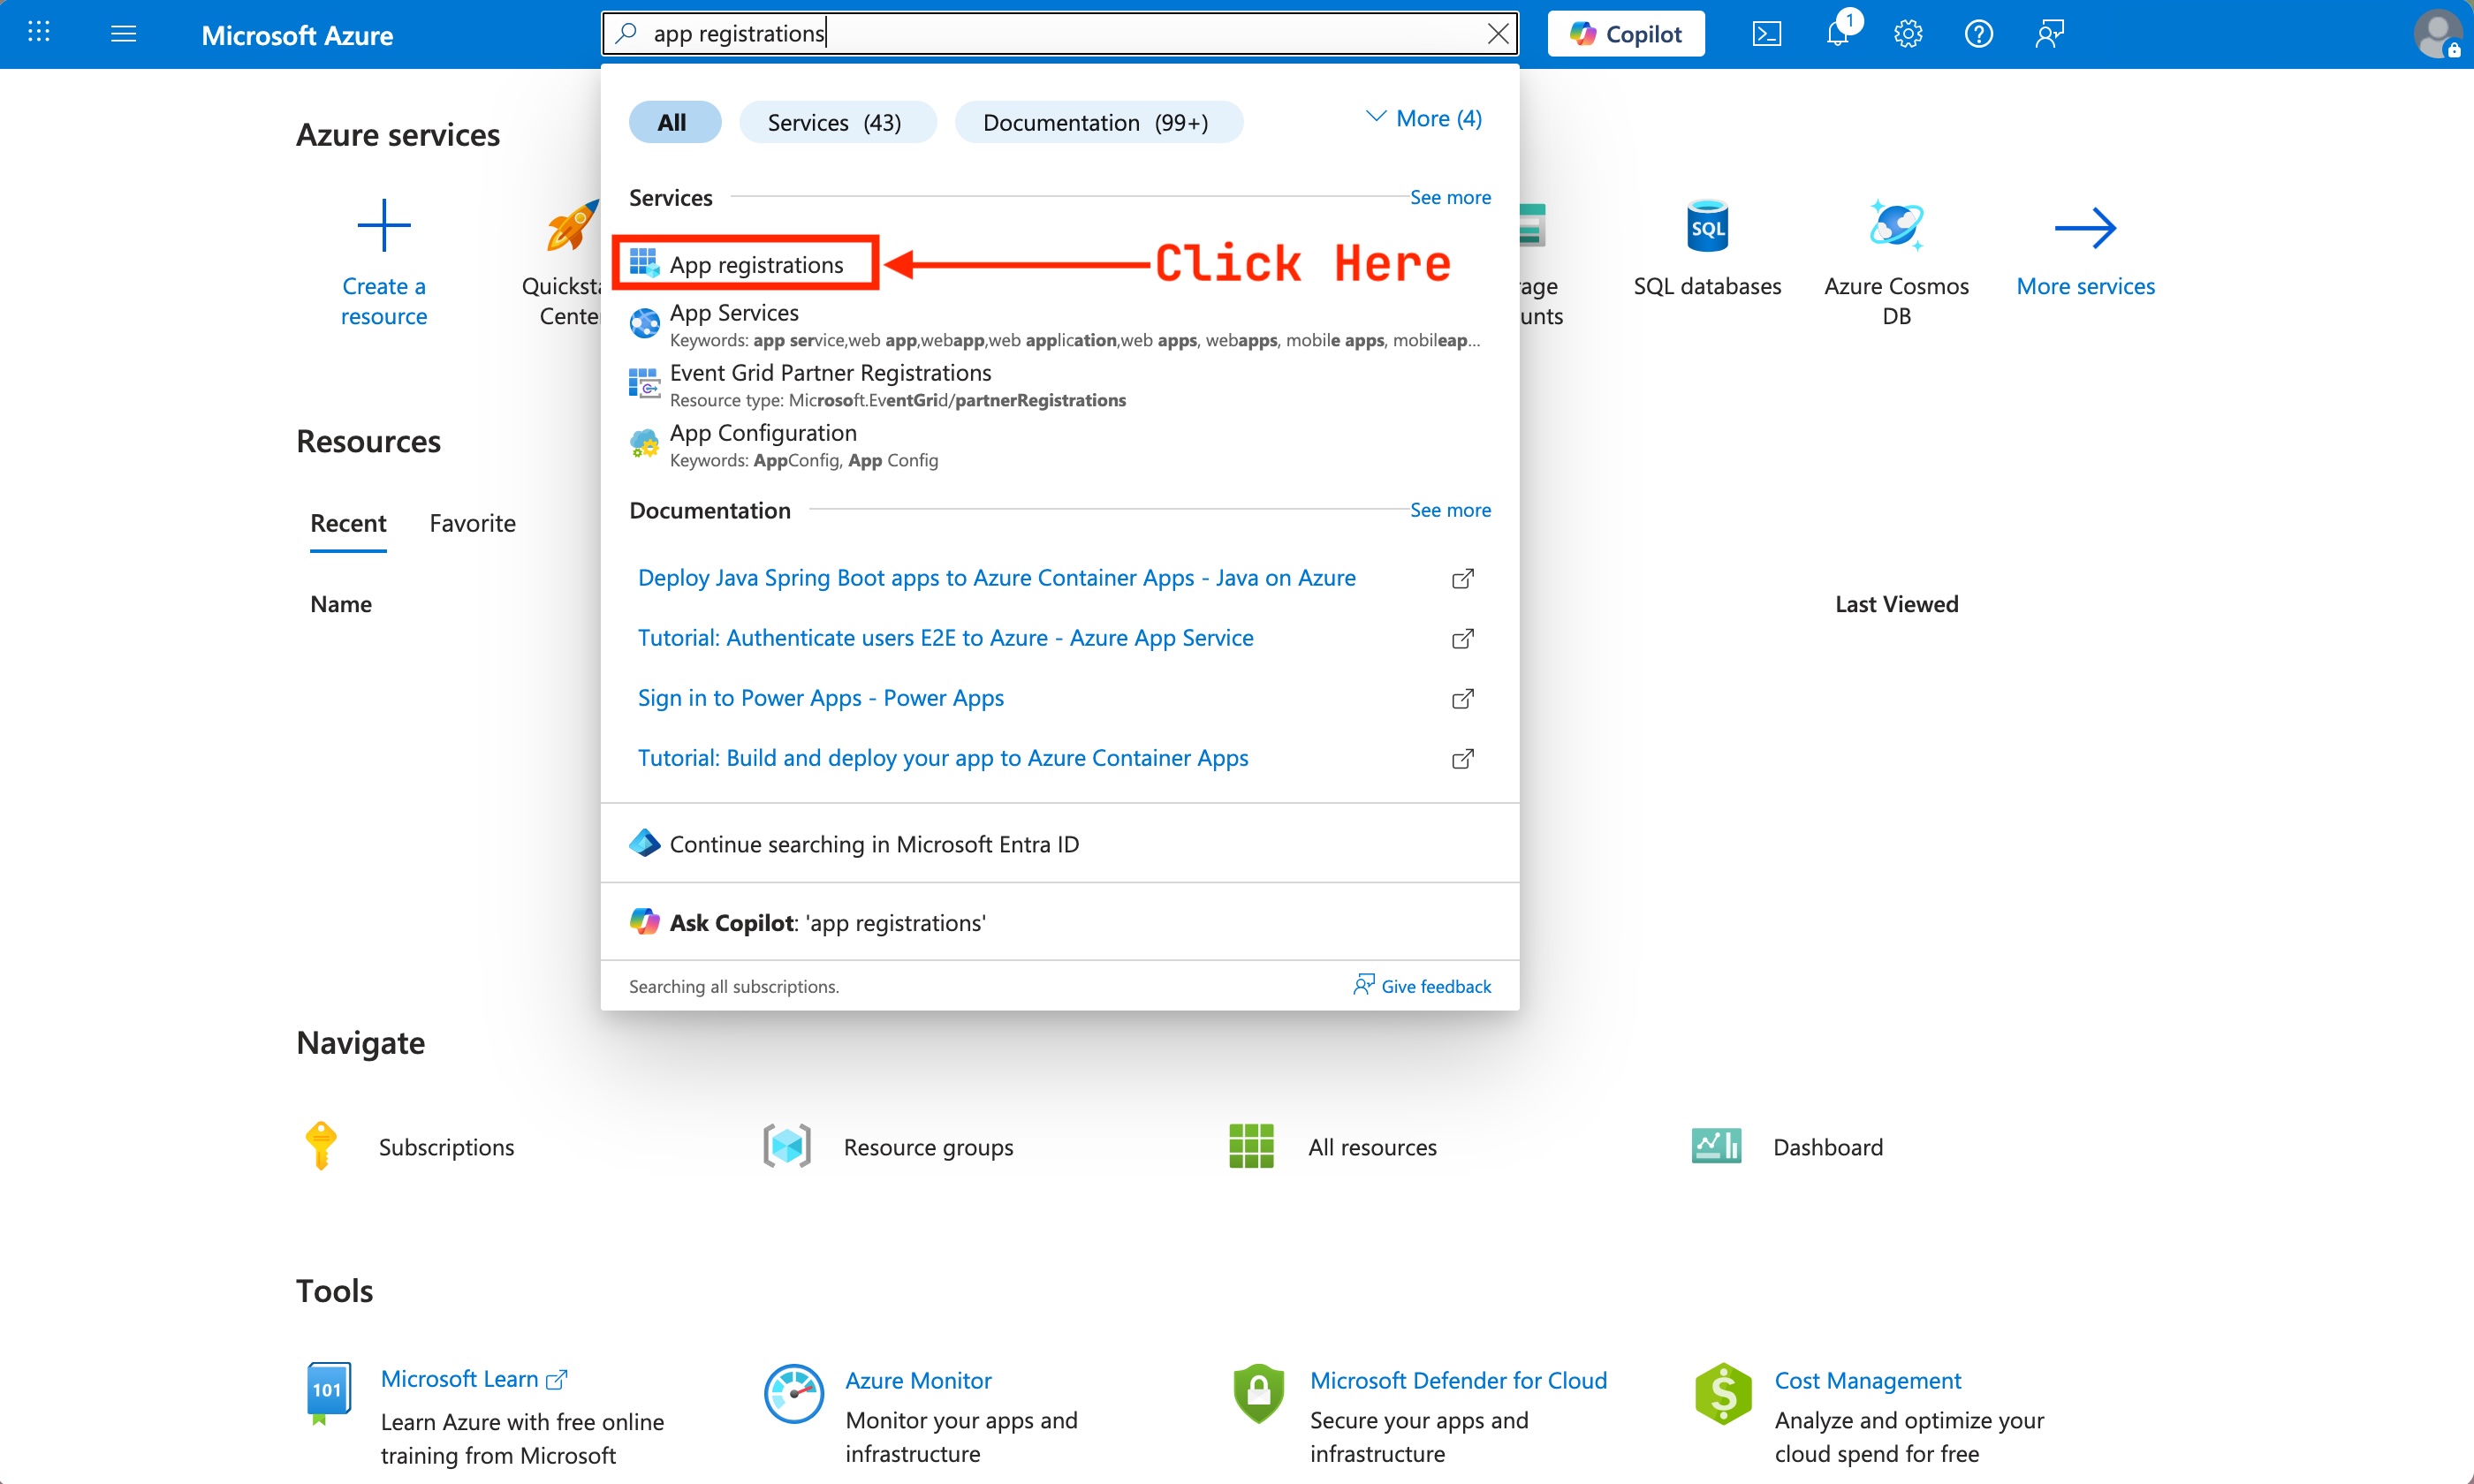Viewport: 2474px width, 1484px height.
Task: Click external-link icon for Container Apps tutorial
Action: (1462, 758)
